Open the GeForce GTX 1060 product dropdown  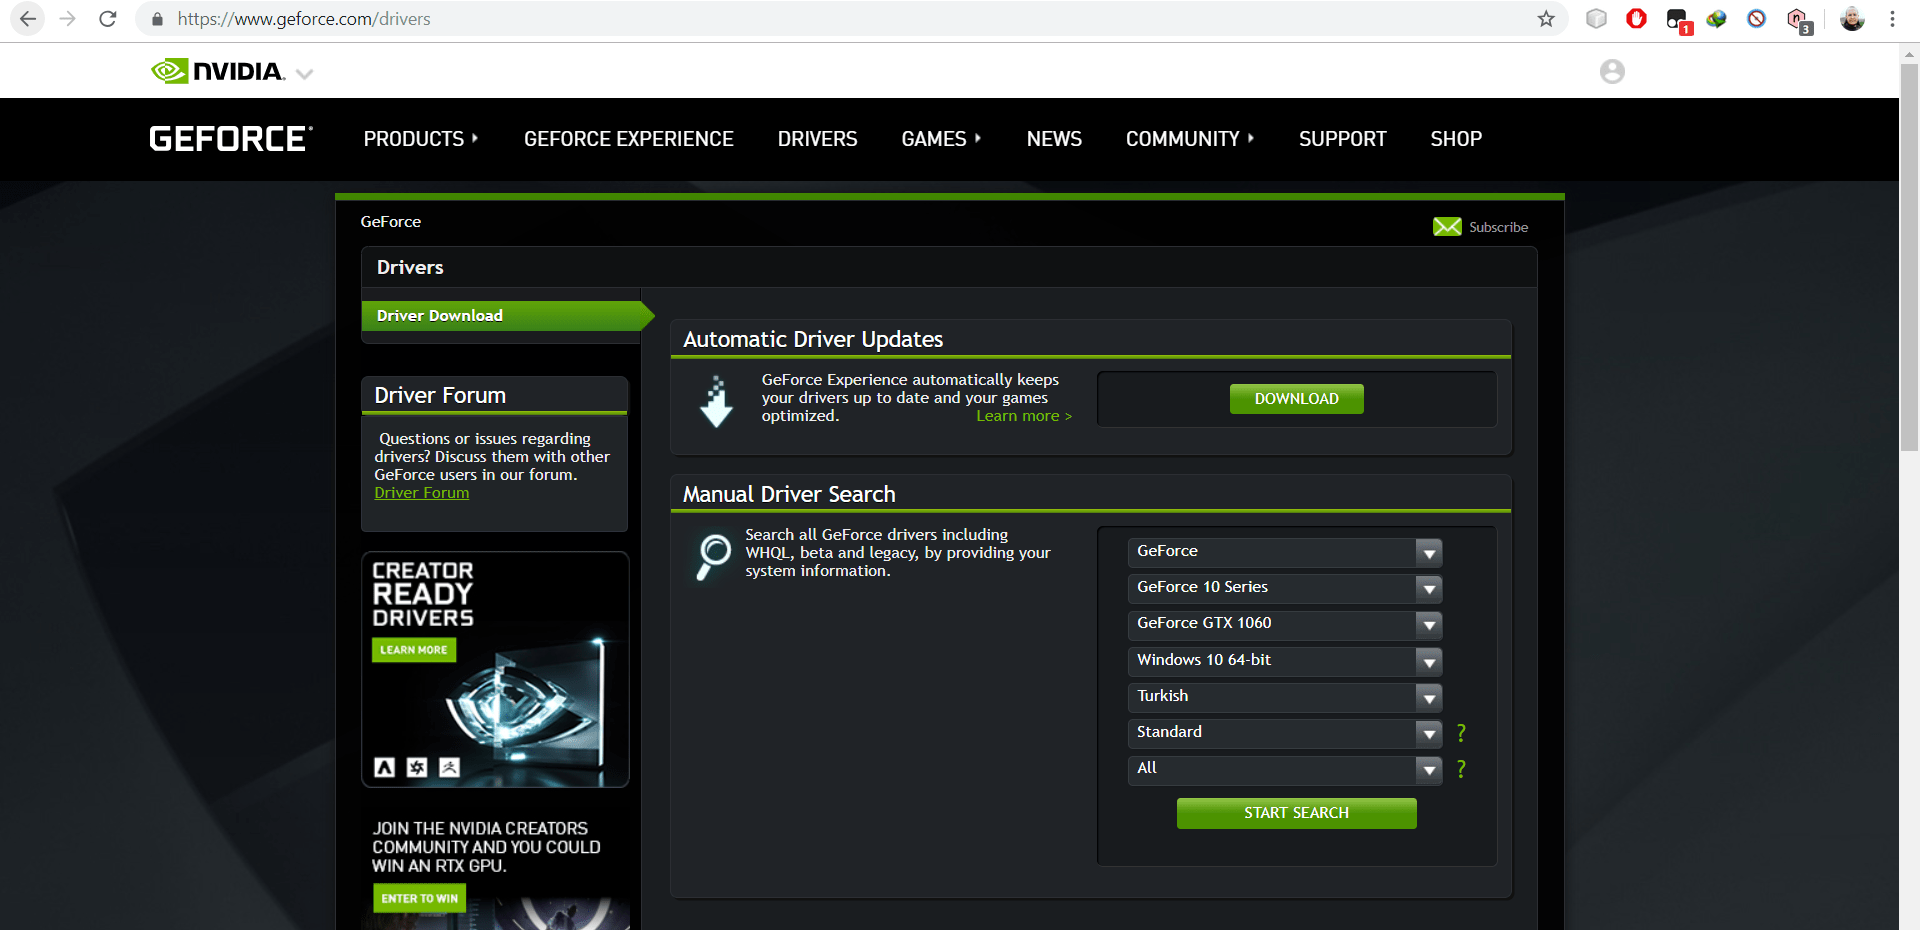tap(1285, 624)
